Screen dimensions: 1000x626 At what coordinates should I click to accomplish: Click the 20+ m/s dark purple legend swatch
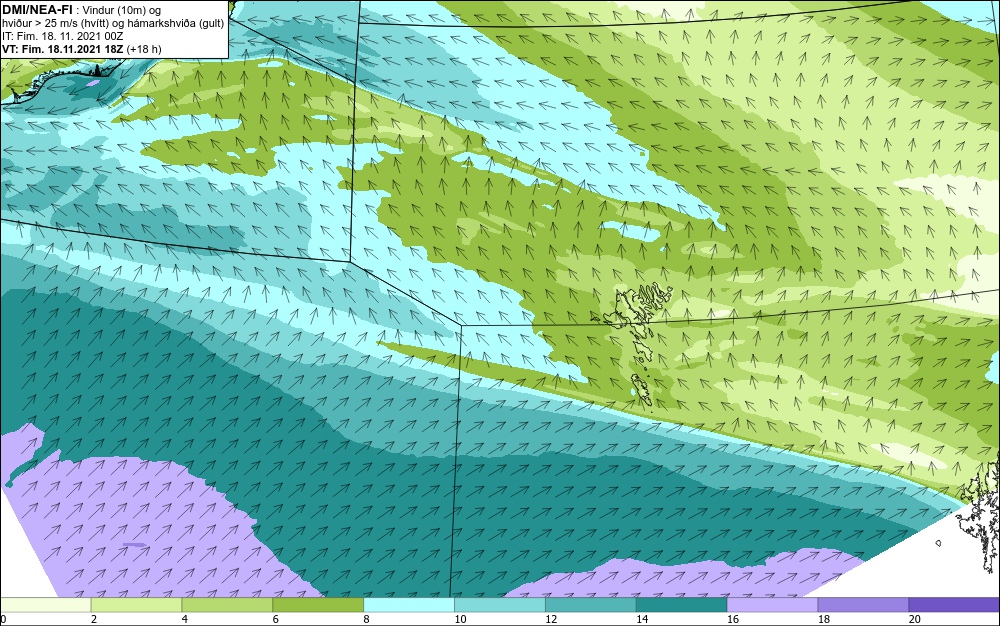coord(954,605)
